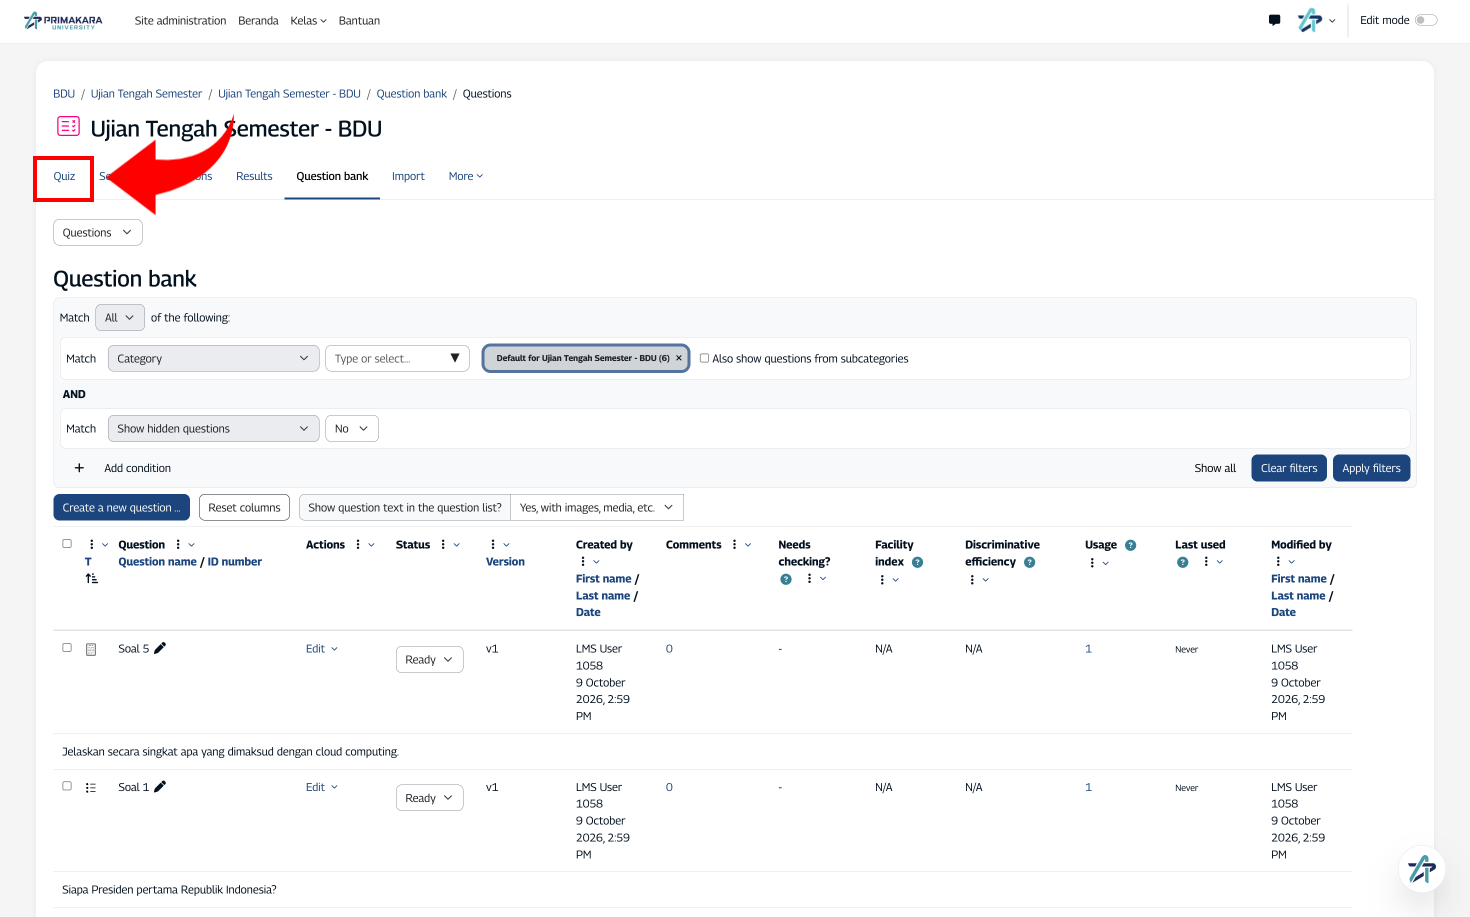Click the Last used help icon
Image resolution: width=1470 pixels, height=917 pixels.
[1182, 562]
